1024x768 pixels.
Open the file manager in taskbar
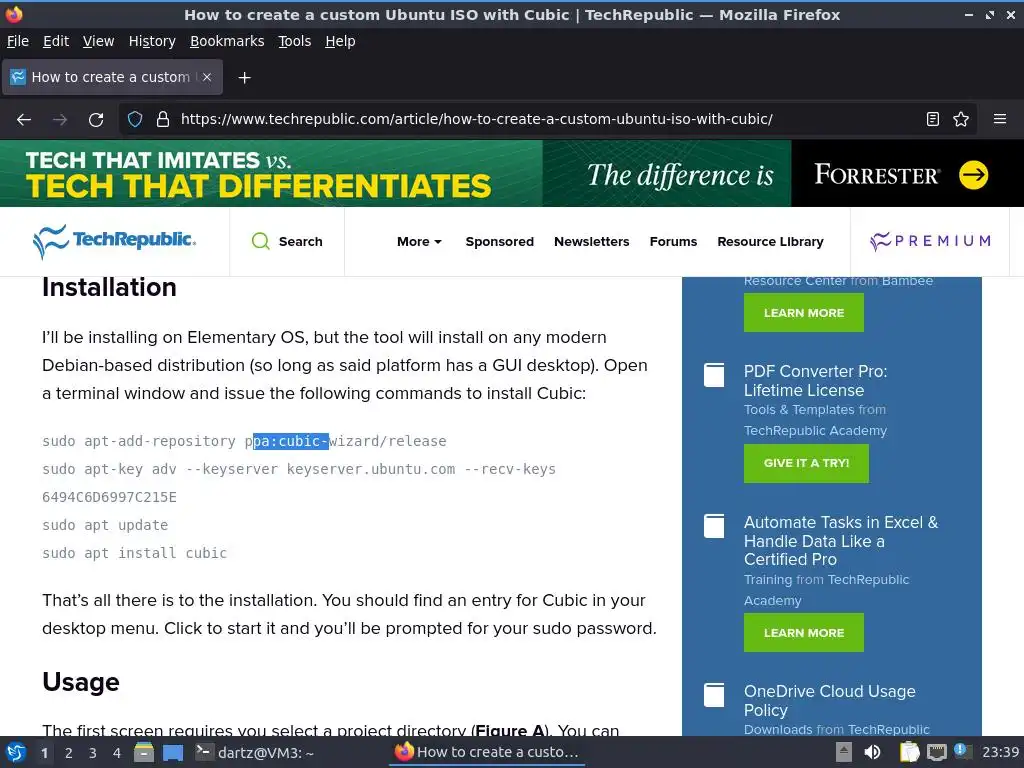click(x=144, y=752)
